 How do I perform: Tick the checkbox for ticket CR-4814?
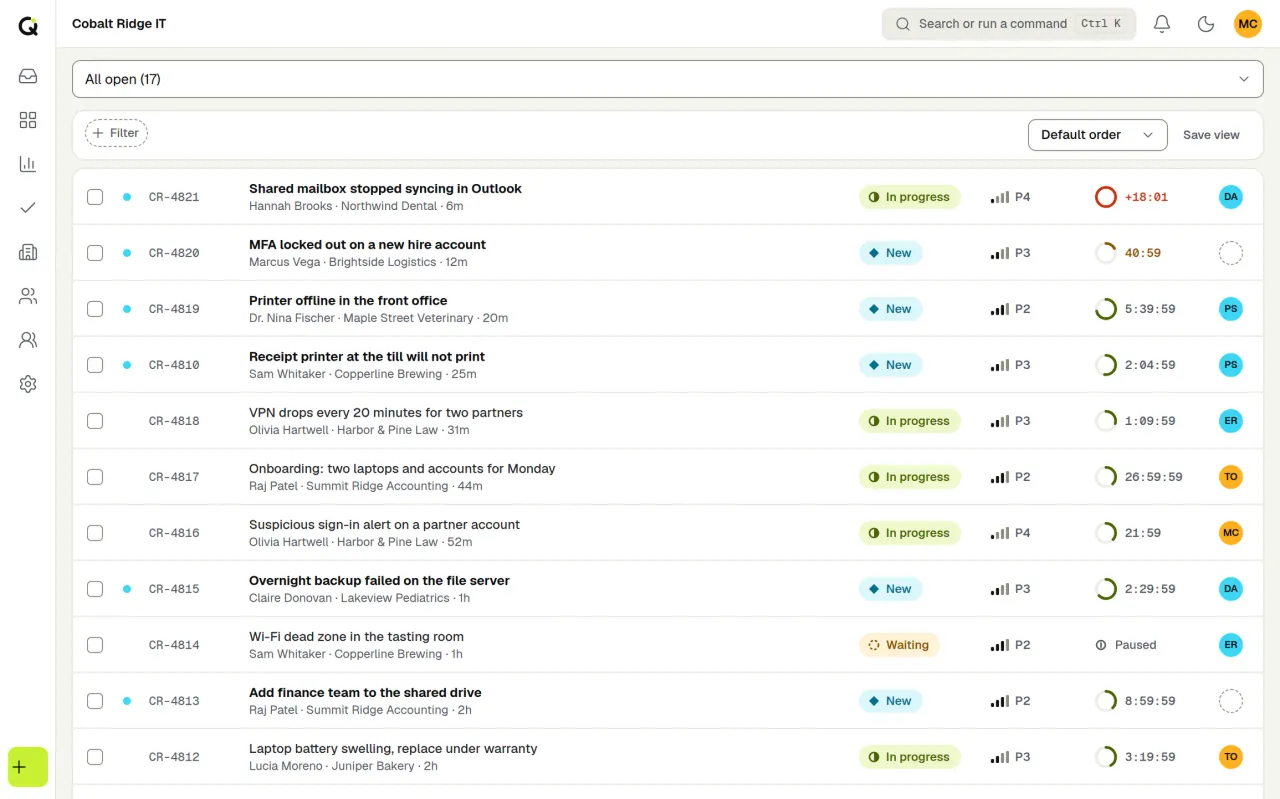coord(95,645)
